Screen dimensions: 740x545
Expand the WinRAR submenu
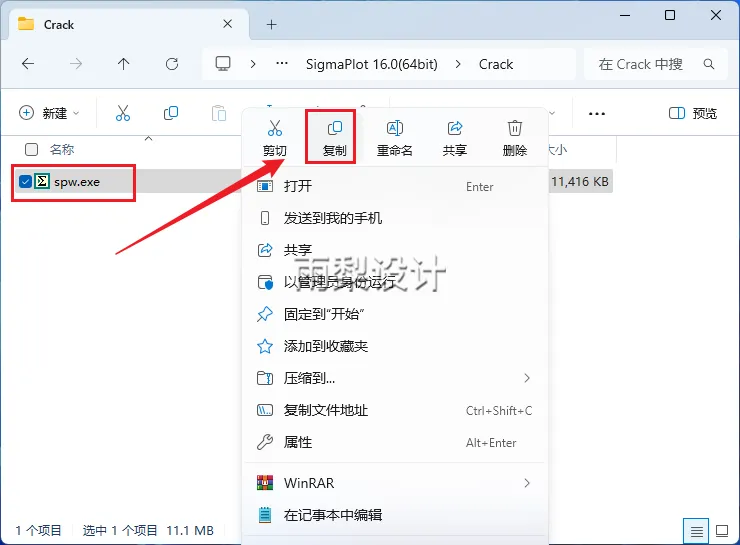coord(527,483)
